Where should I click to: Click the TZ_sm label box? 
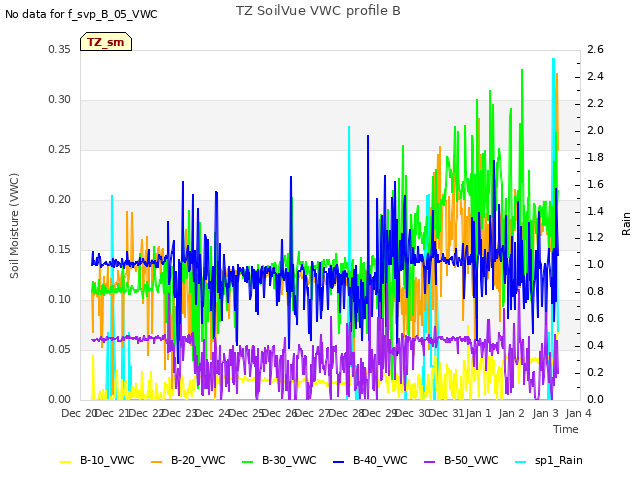pos(106,42)
